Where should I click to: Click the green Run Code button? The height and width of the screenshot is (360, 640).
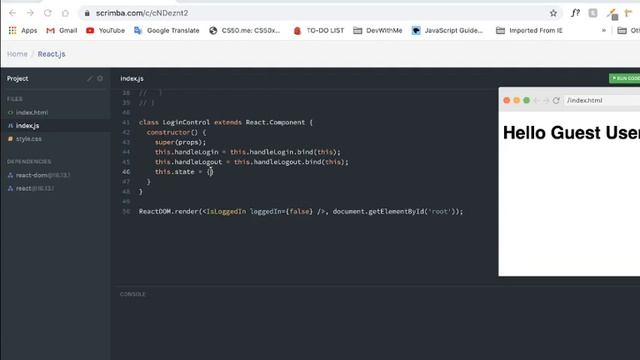pos(625,78)
